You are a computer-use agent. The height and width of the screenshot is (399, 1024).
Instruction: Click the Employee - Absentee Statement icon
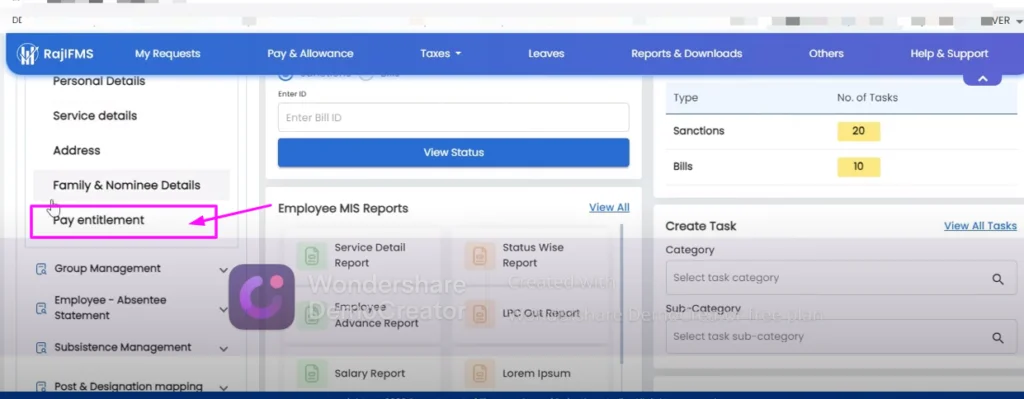pos(42,308)
